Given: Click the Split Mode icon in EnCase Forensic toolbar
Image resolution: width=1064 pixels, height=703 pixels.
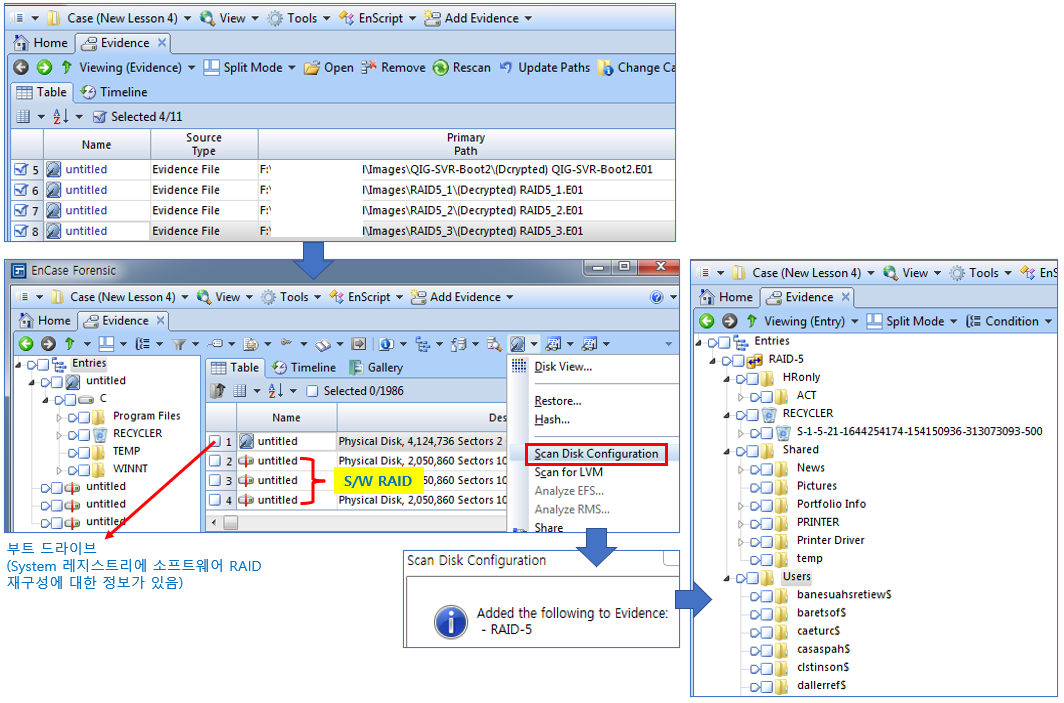Looking at the screenshot, I should coord(107,343).
